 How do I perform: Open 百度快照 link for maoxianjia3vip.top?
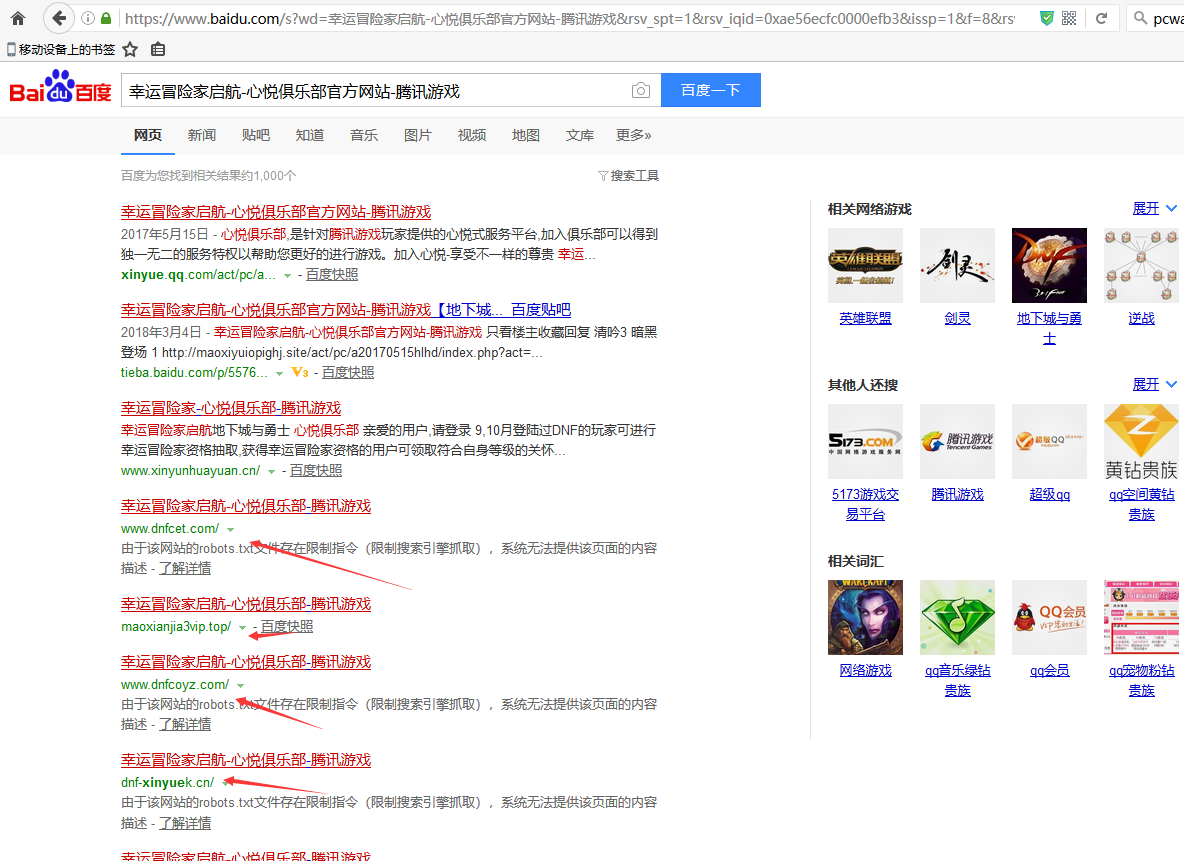click(x=287, y=626)
